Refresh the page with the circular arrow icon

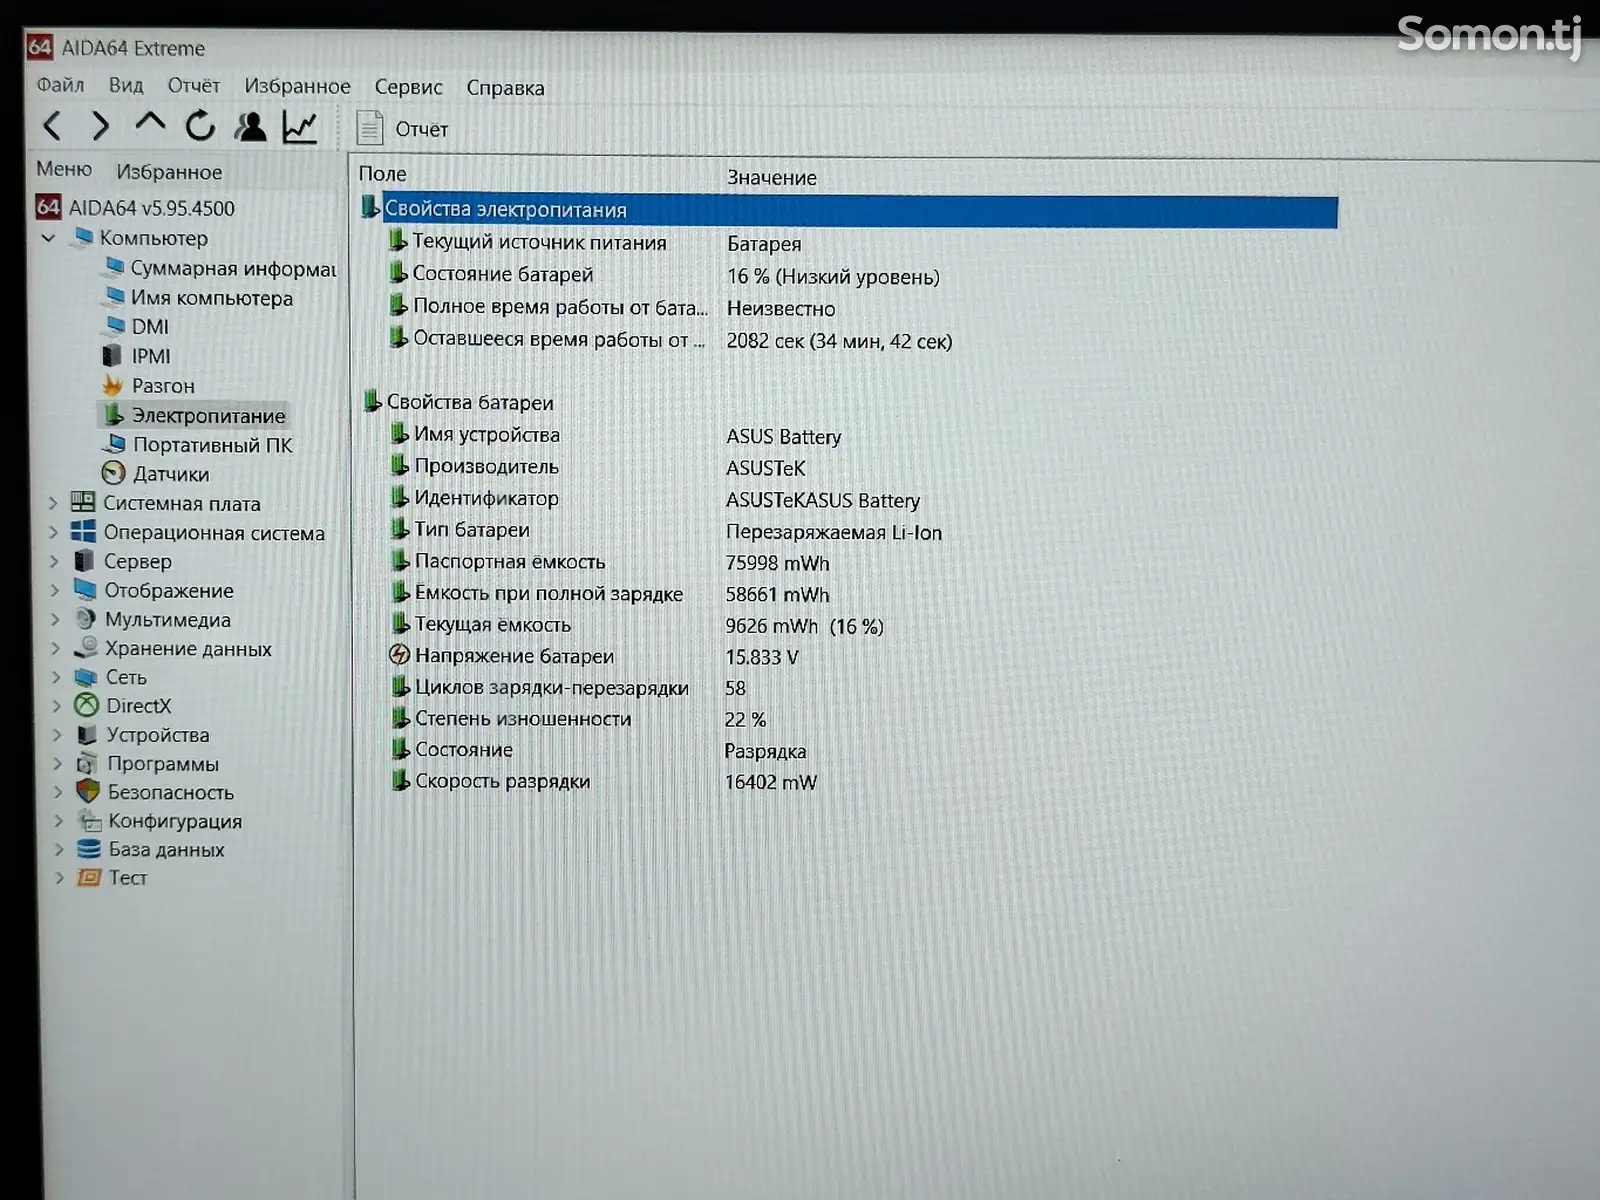(200, 126)
